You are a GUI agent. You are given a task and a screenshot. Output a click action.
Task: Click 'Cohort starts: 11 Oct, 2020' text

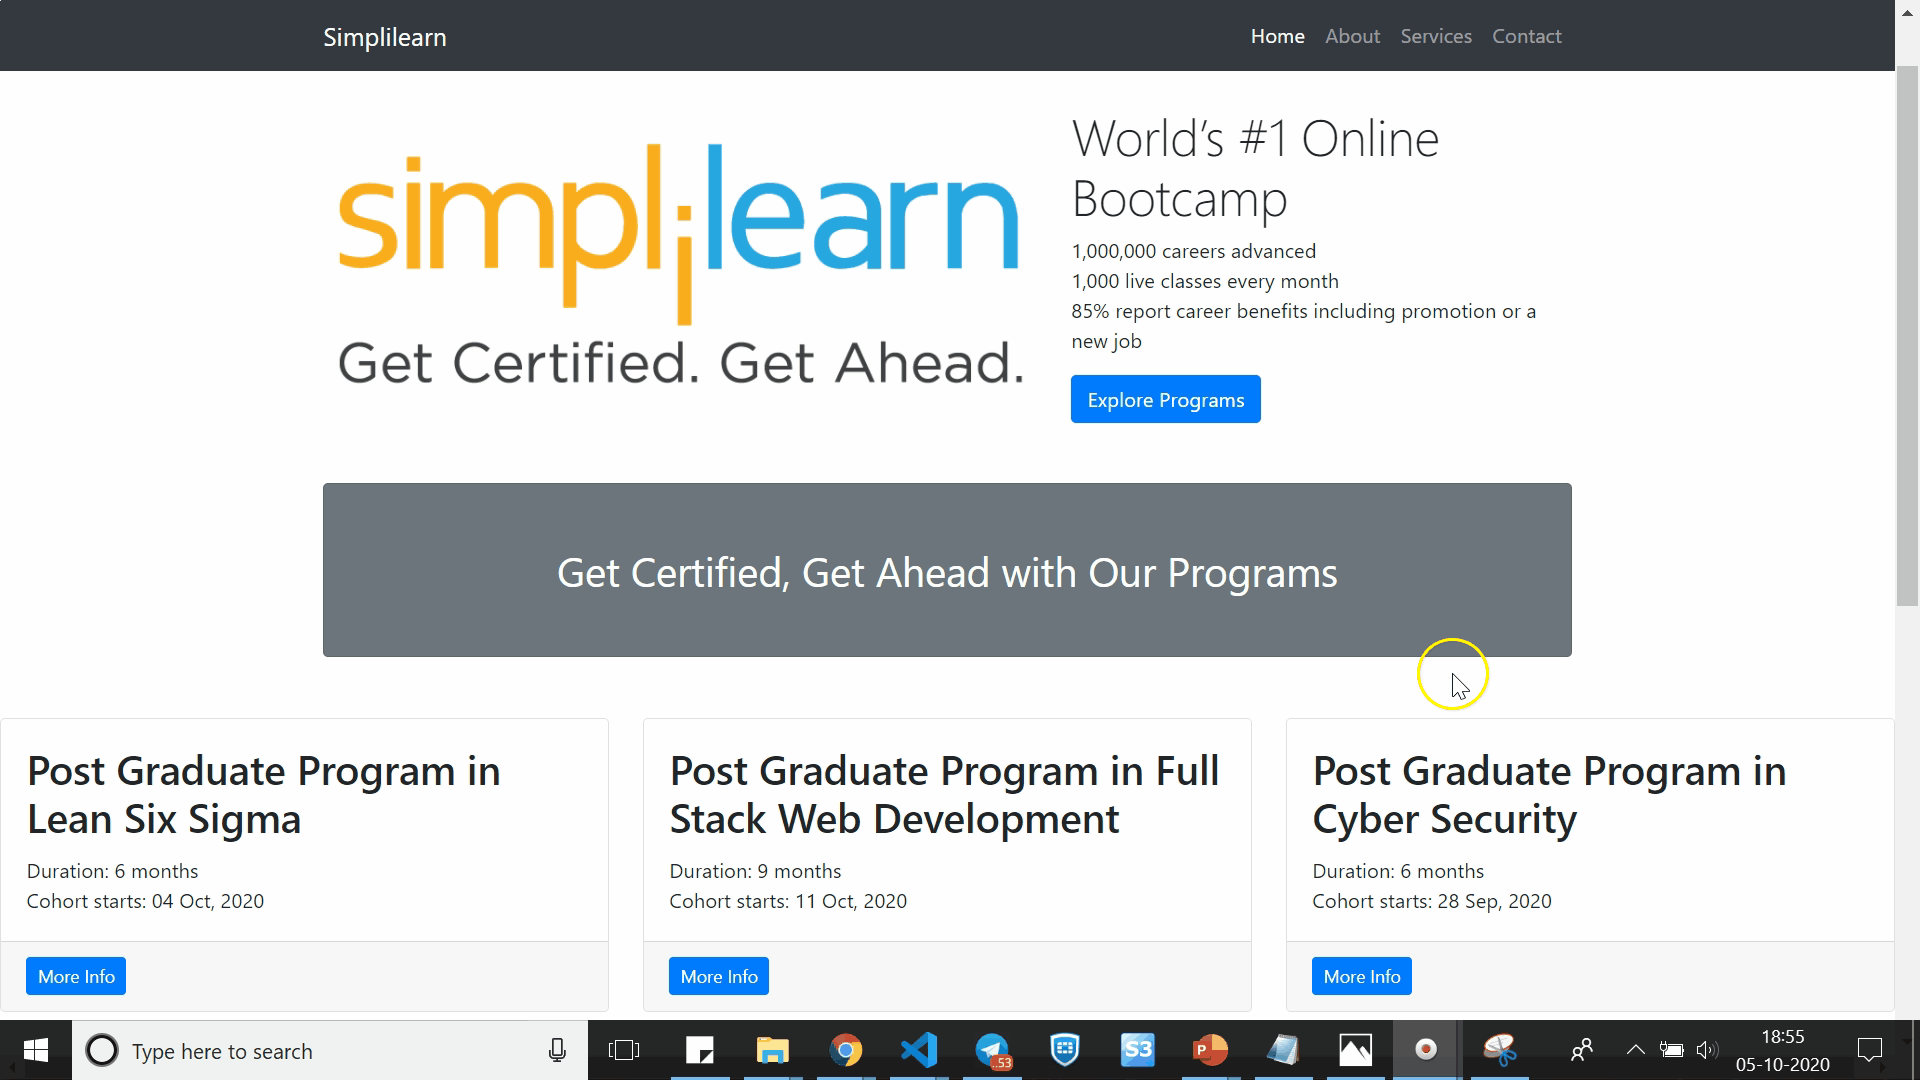[x=788, y=901]
